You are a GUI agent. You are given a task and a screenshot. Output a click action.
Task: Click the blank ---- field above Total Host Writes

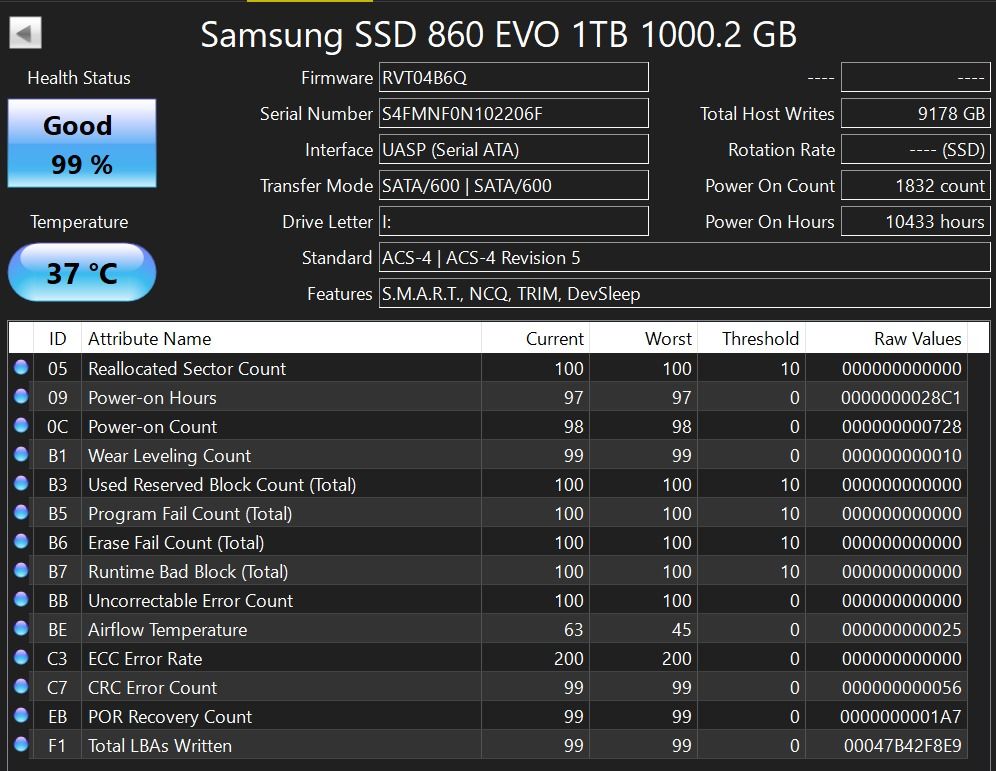click(915, 77)
